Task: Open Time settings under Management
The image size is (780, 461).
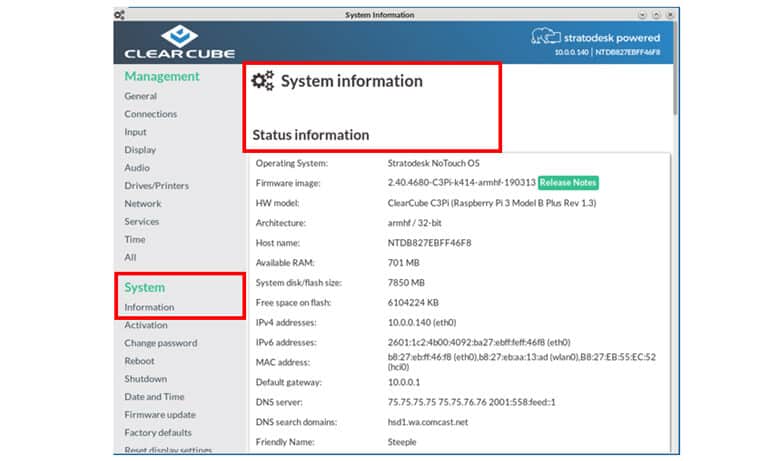Action: tap(135, 239)
